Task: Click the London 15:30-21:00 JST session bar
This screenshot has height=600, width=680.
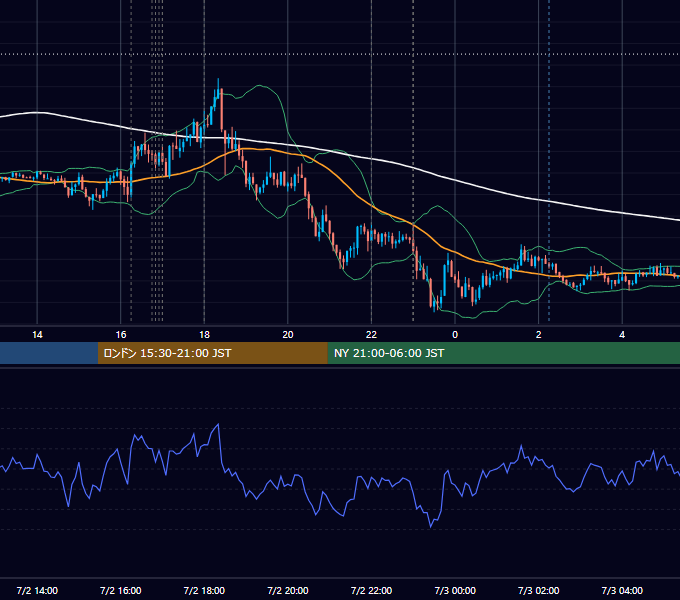Action: pyautogui.click(x=212, y=353)
